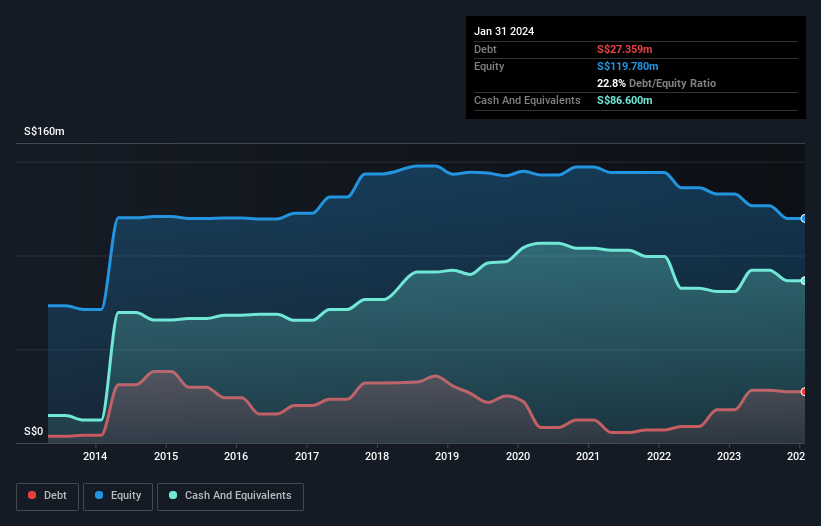Select the teal Cash endpoint marker on chart
821x526 pixels.
(804, 281)
